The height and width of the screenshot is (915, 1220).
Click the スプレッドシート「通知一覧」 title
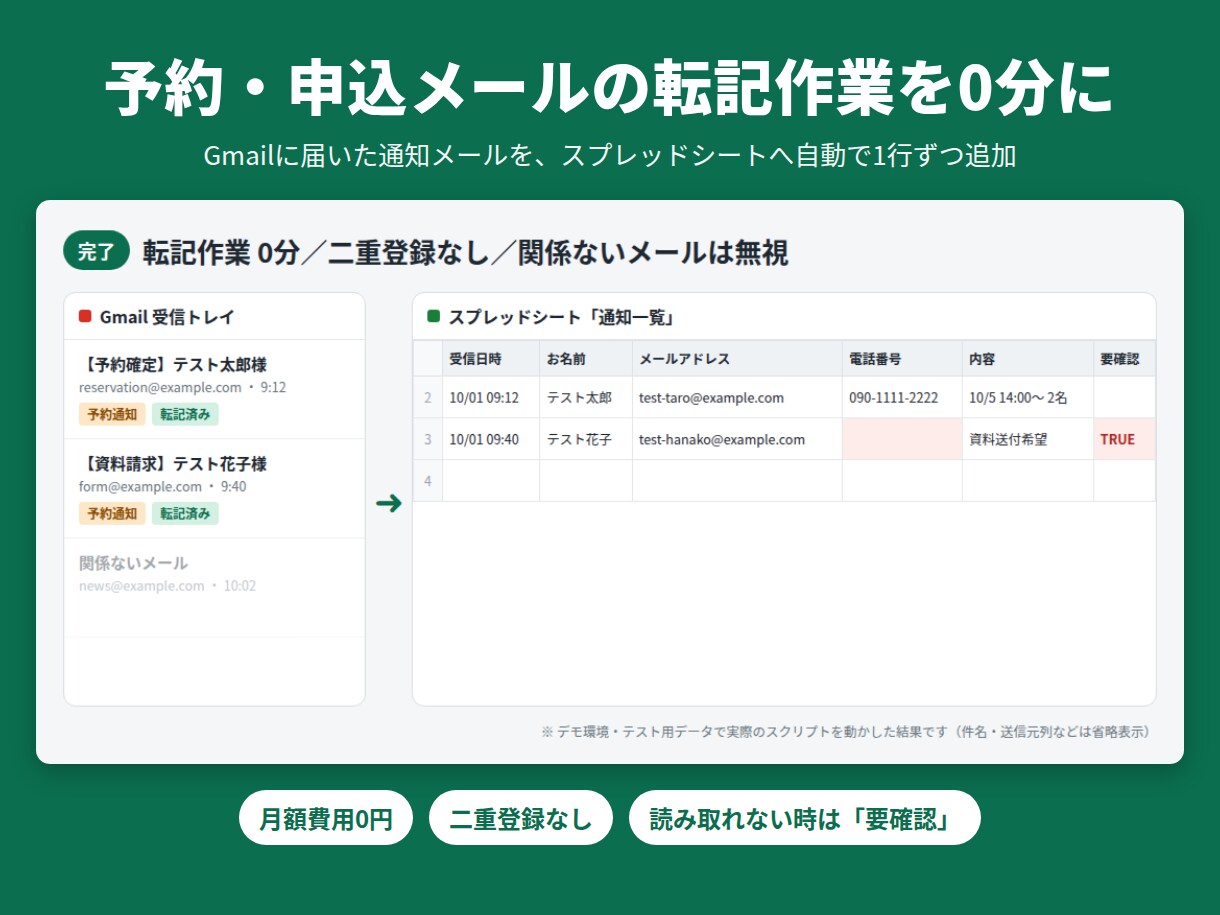click(x=564, y=317)
